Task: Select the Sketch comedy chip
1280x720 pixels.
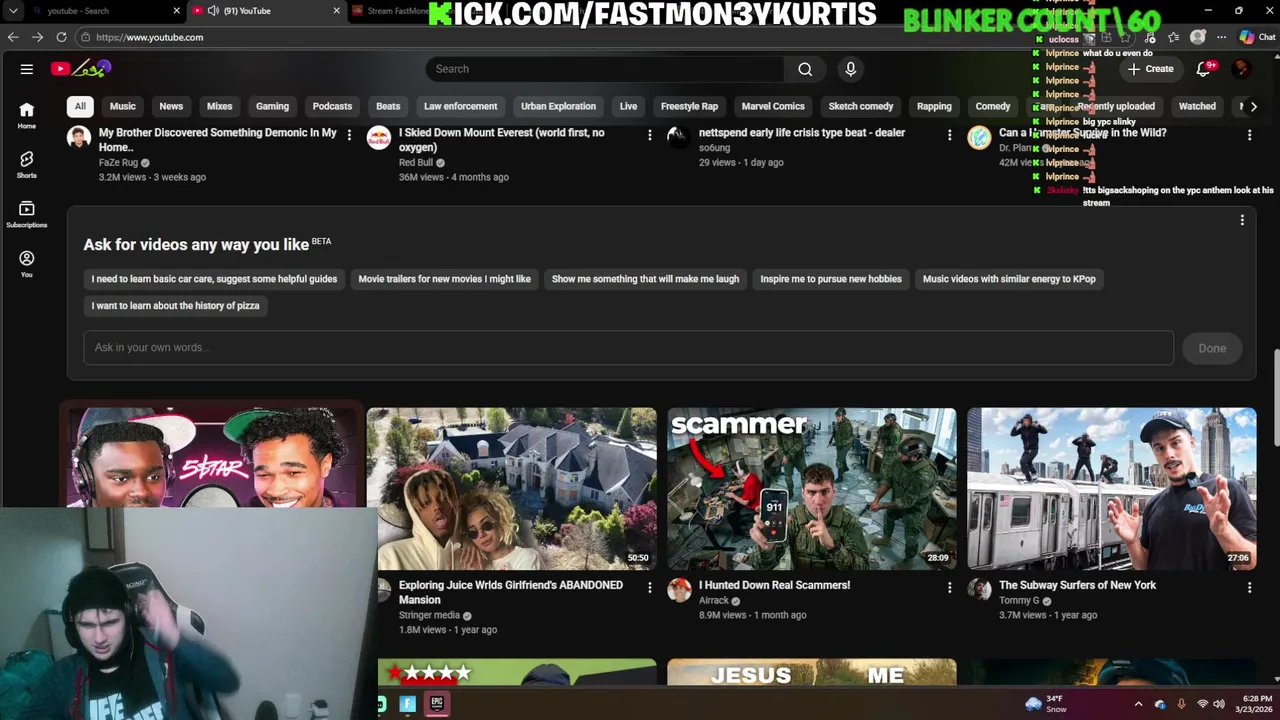Action: pyautogui.click(x=861, y=106)
